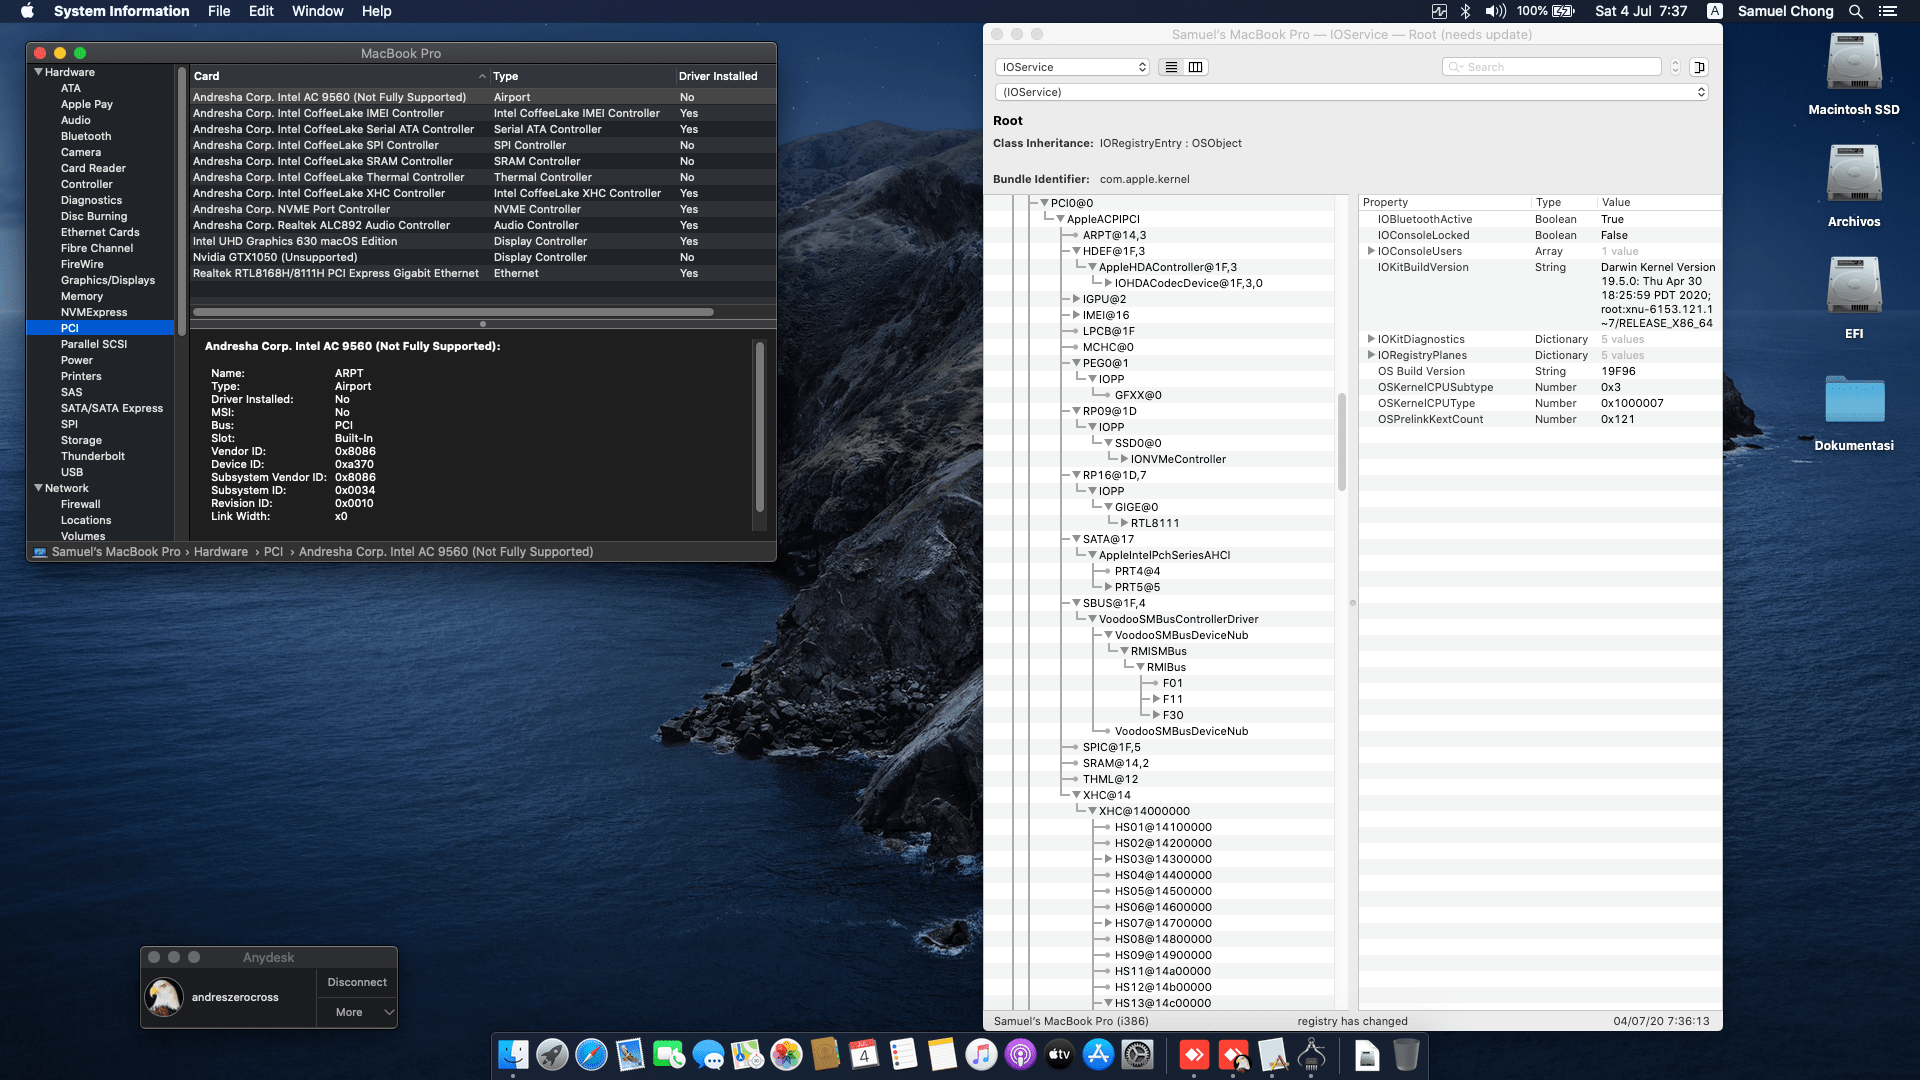This screenshot has width=1920, height=1080.
Task: Open Podcasts in the dock
Action: [x=1020, y=1054]
